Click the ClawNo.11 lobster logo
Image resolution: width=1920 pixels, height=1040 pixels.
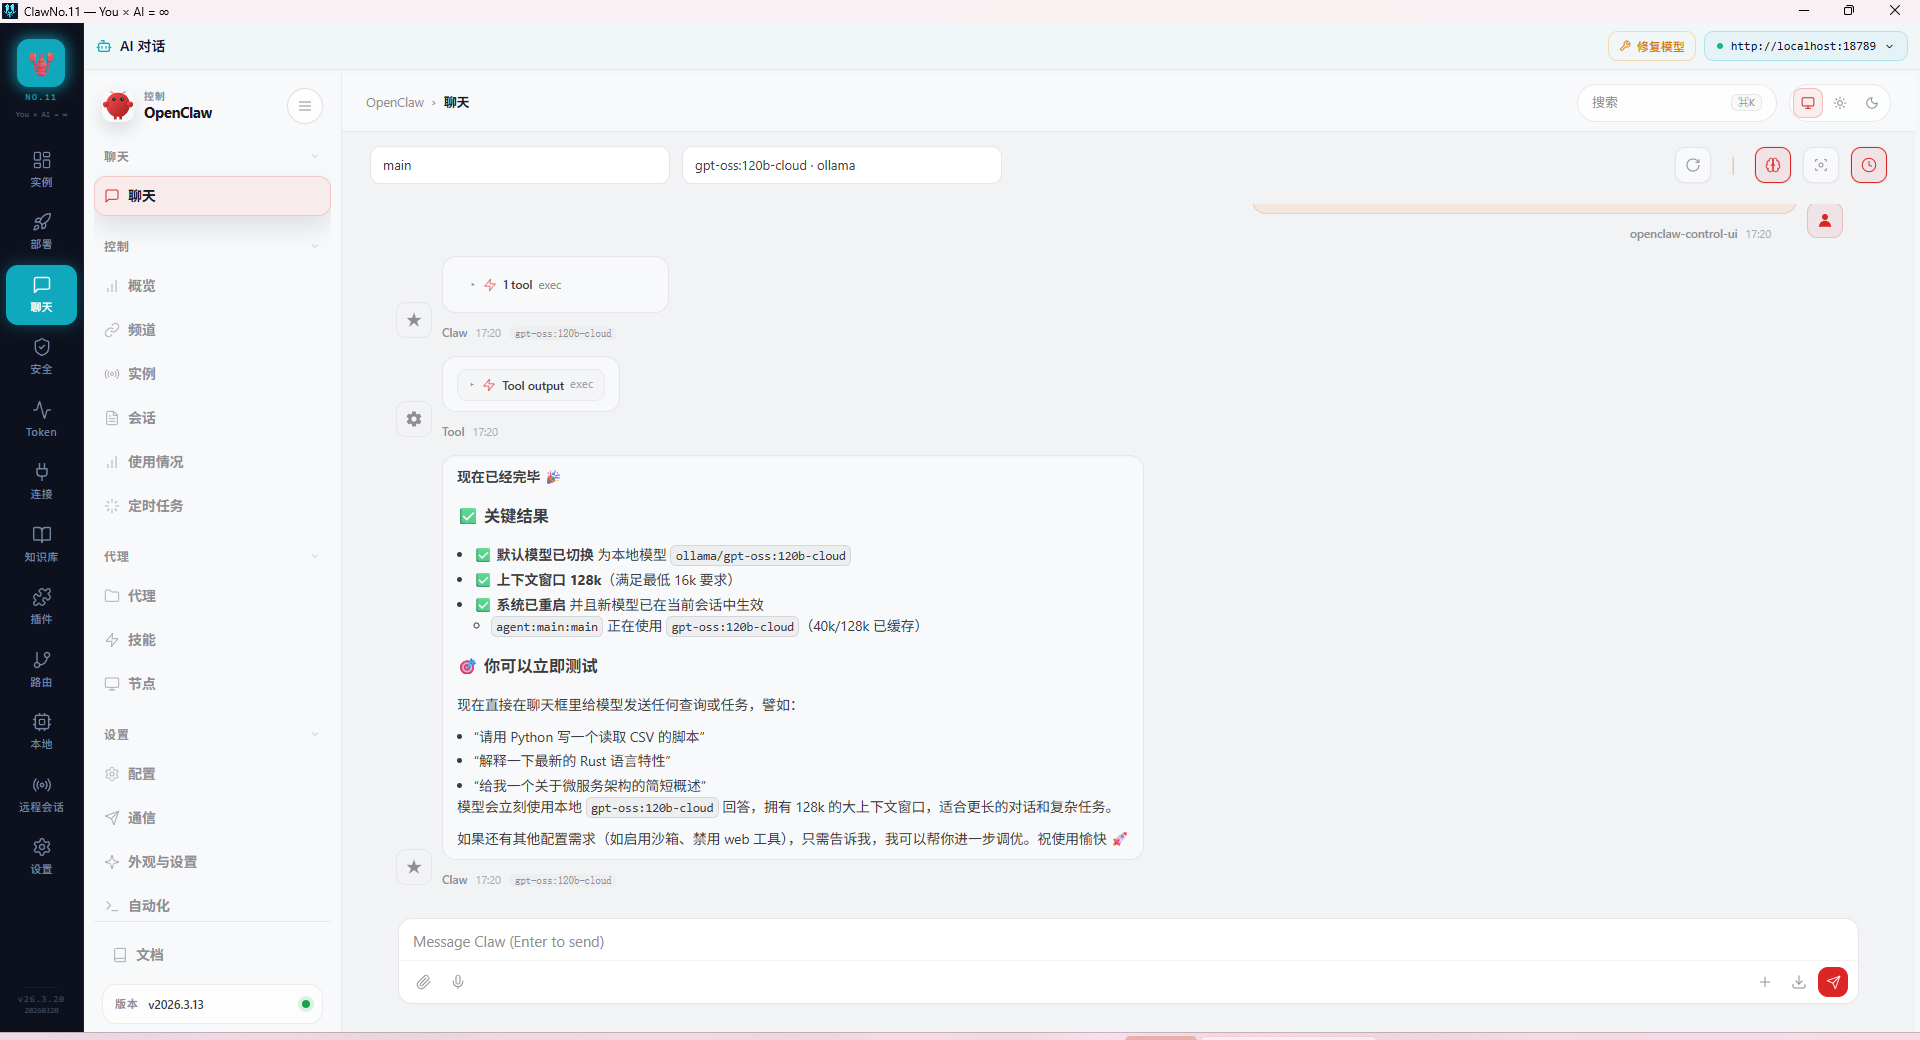point(41,64)
